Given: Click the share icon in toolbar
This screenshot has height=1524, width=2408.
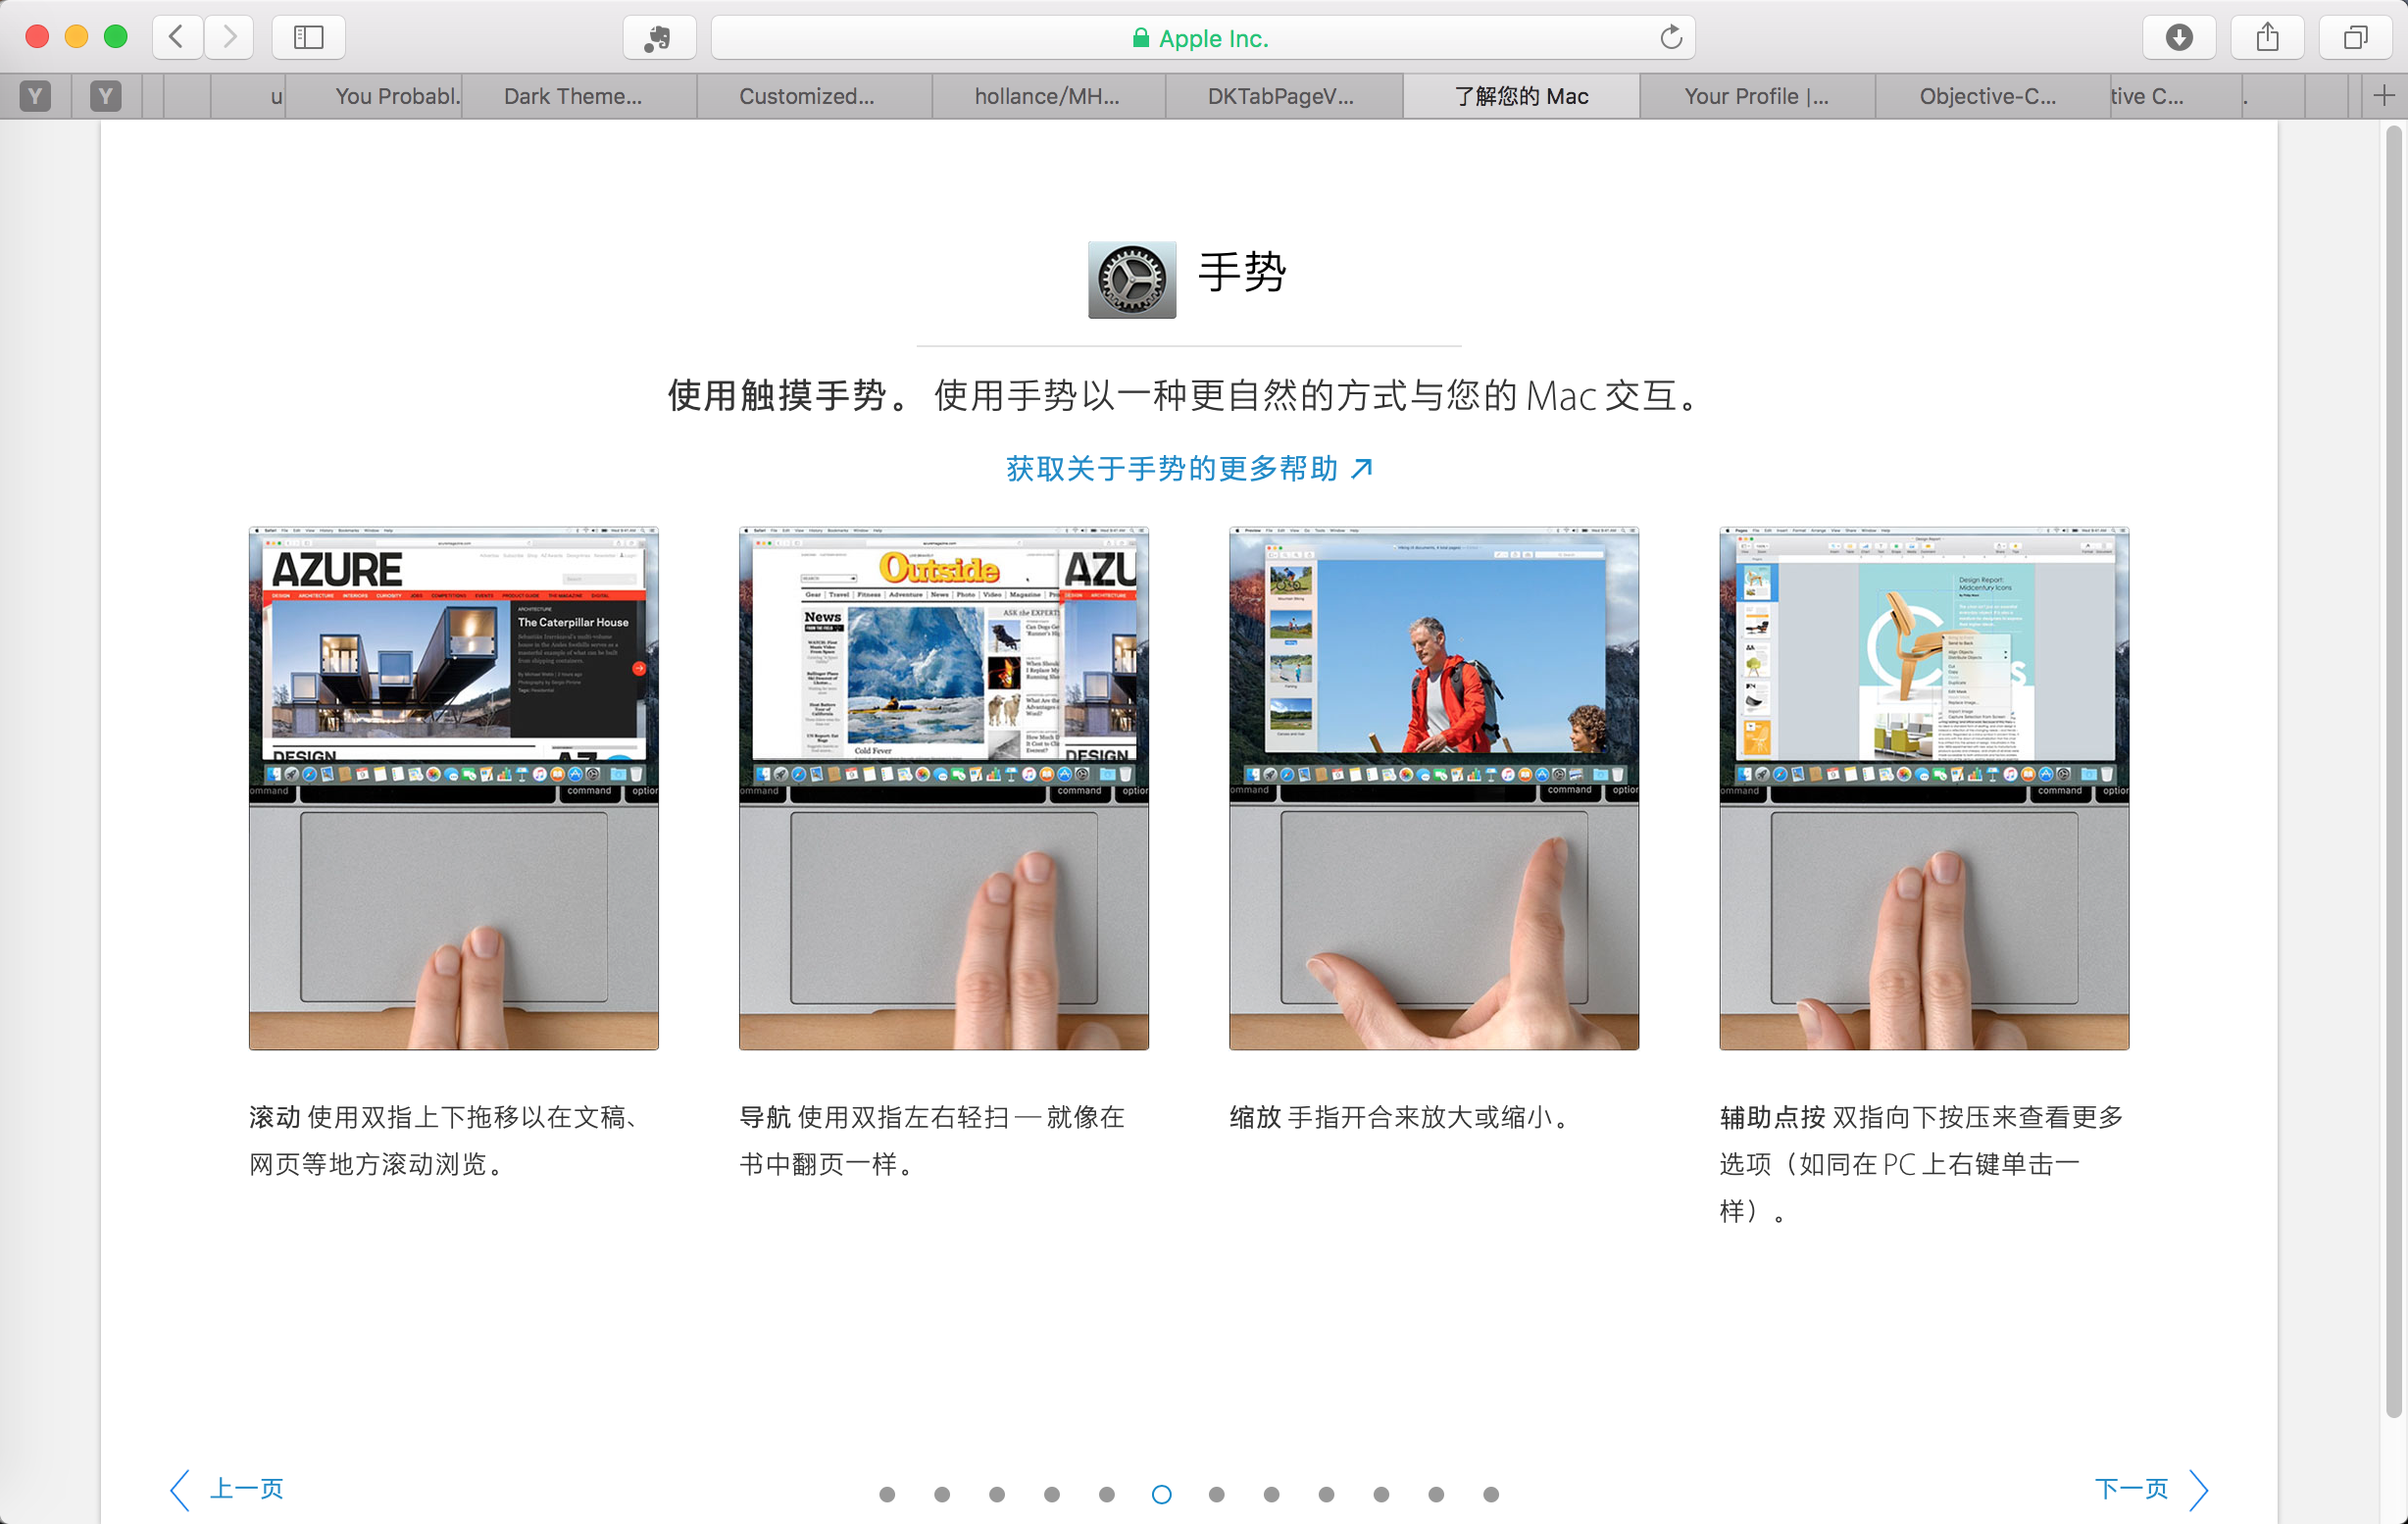Looking at the screenshot, I should (2270, 38).
